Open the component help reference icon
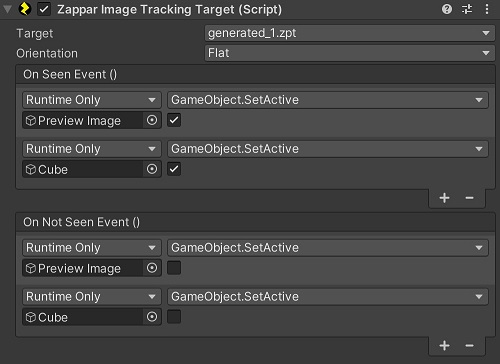The image size is (500, 364). pos(447,9)
